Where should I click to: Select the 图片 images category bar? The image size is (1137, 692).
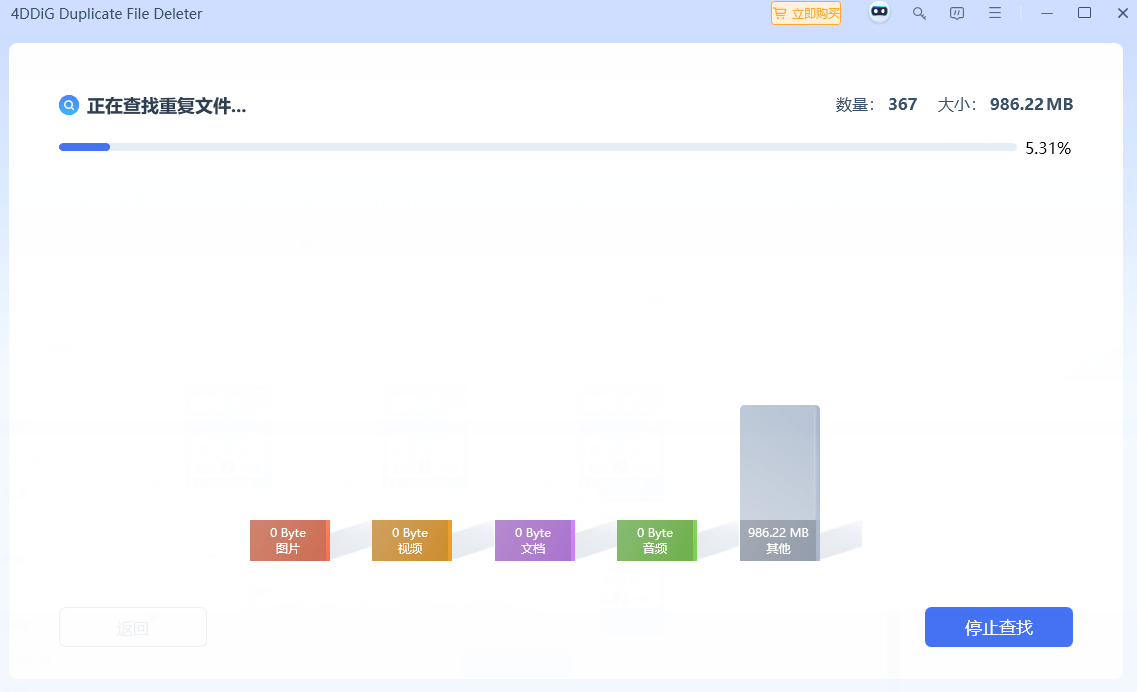pos(289,540)
